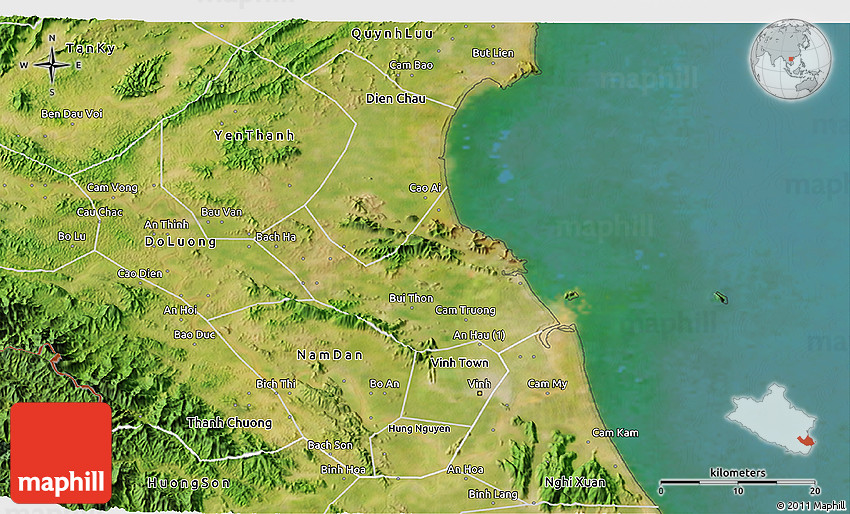The height and width of the screenshot is (514, 850).
Task: Select the Quynh Luu label
Action: (x=392, y=34)
